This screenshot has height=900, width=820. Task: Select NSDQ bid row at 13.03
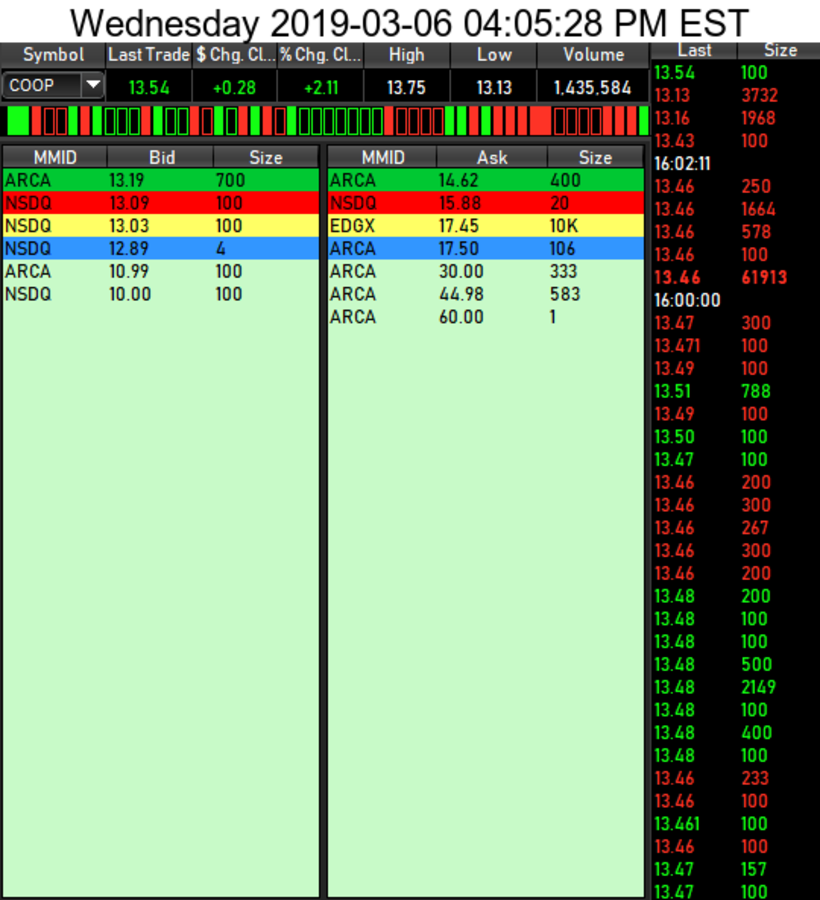click(x=161, y=226)
